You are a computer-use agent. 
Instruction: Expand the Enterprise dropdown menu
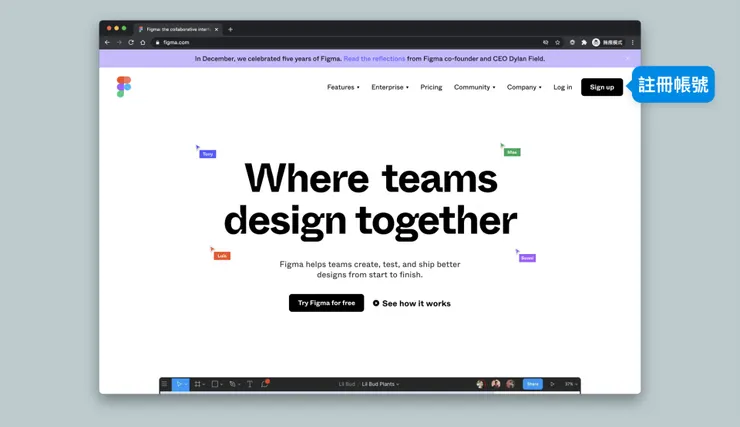click(x=390, y=87)
